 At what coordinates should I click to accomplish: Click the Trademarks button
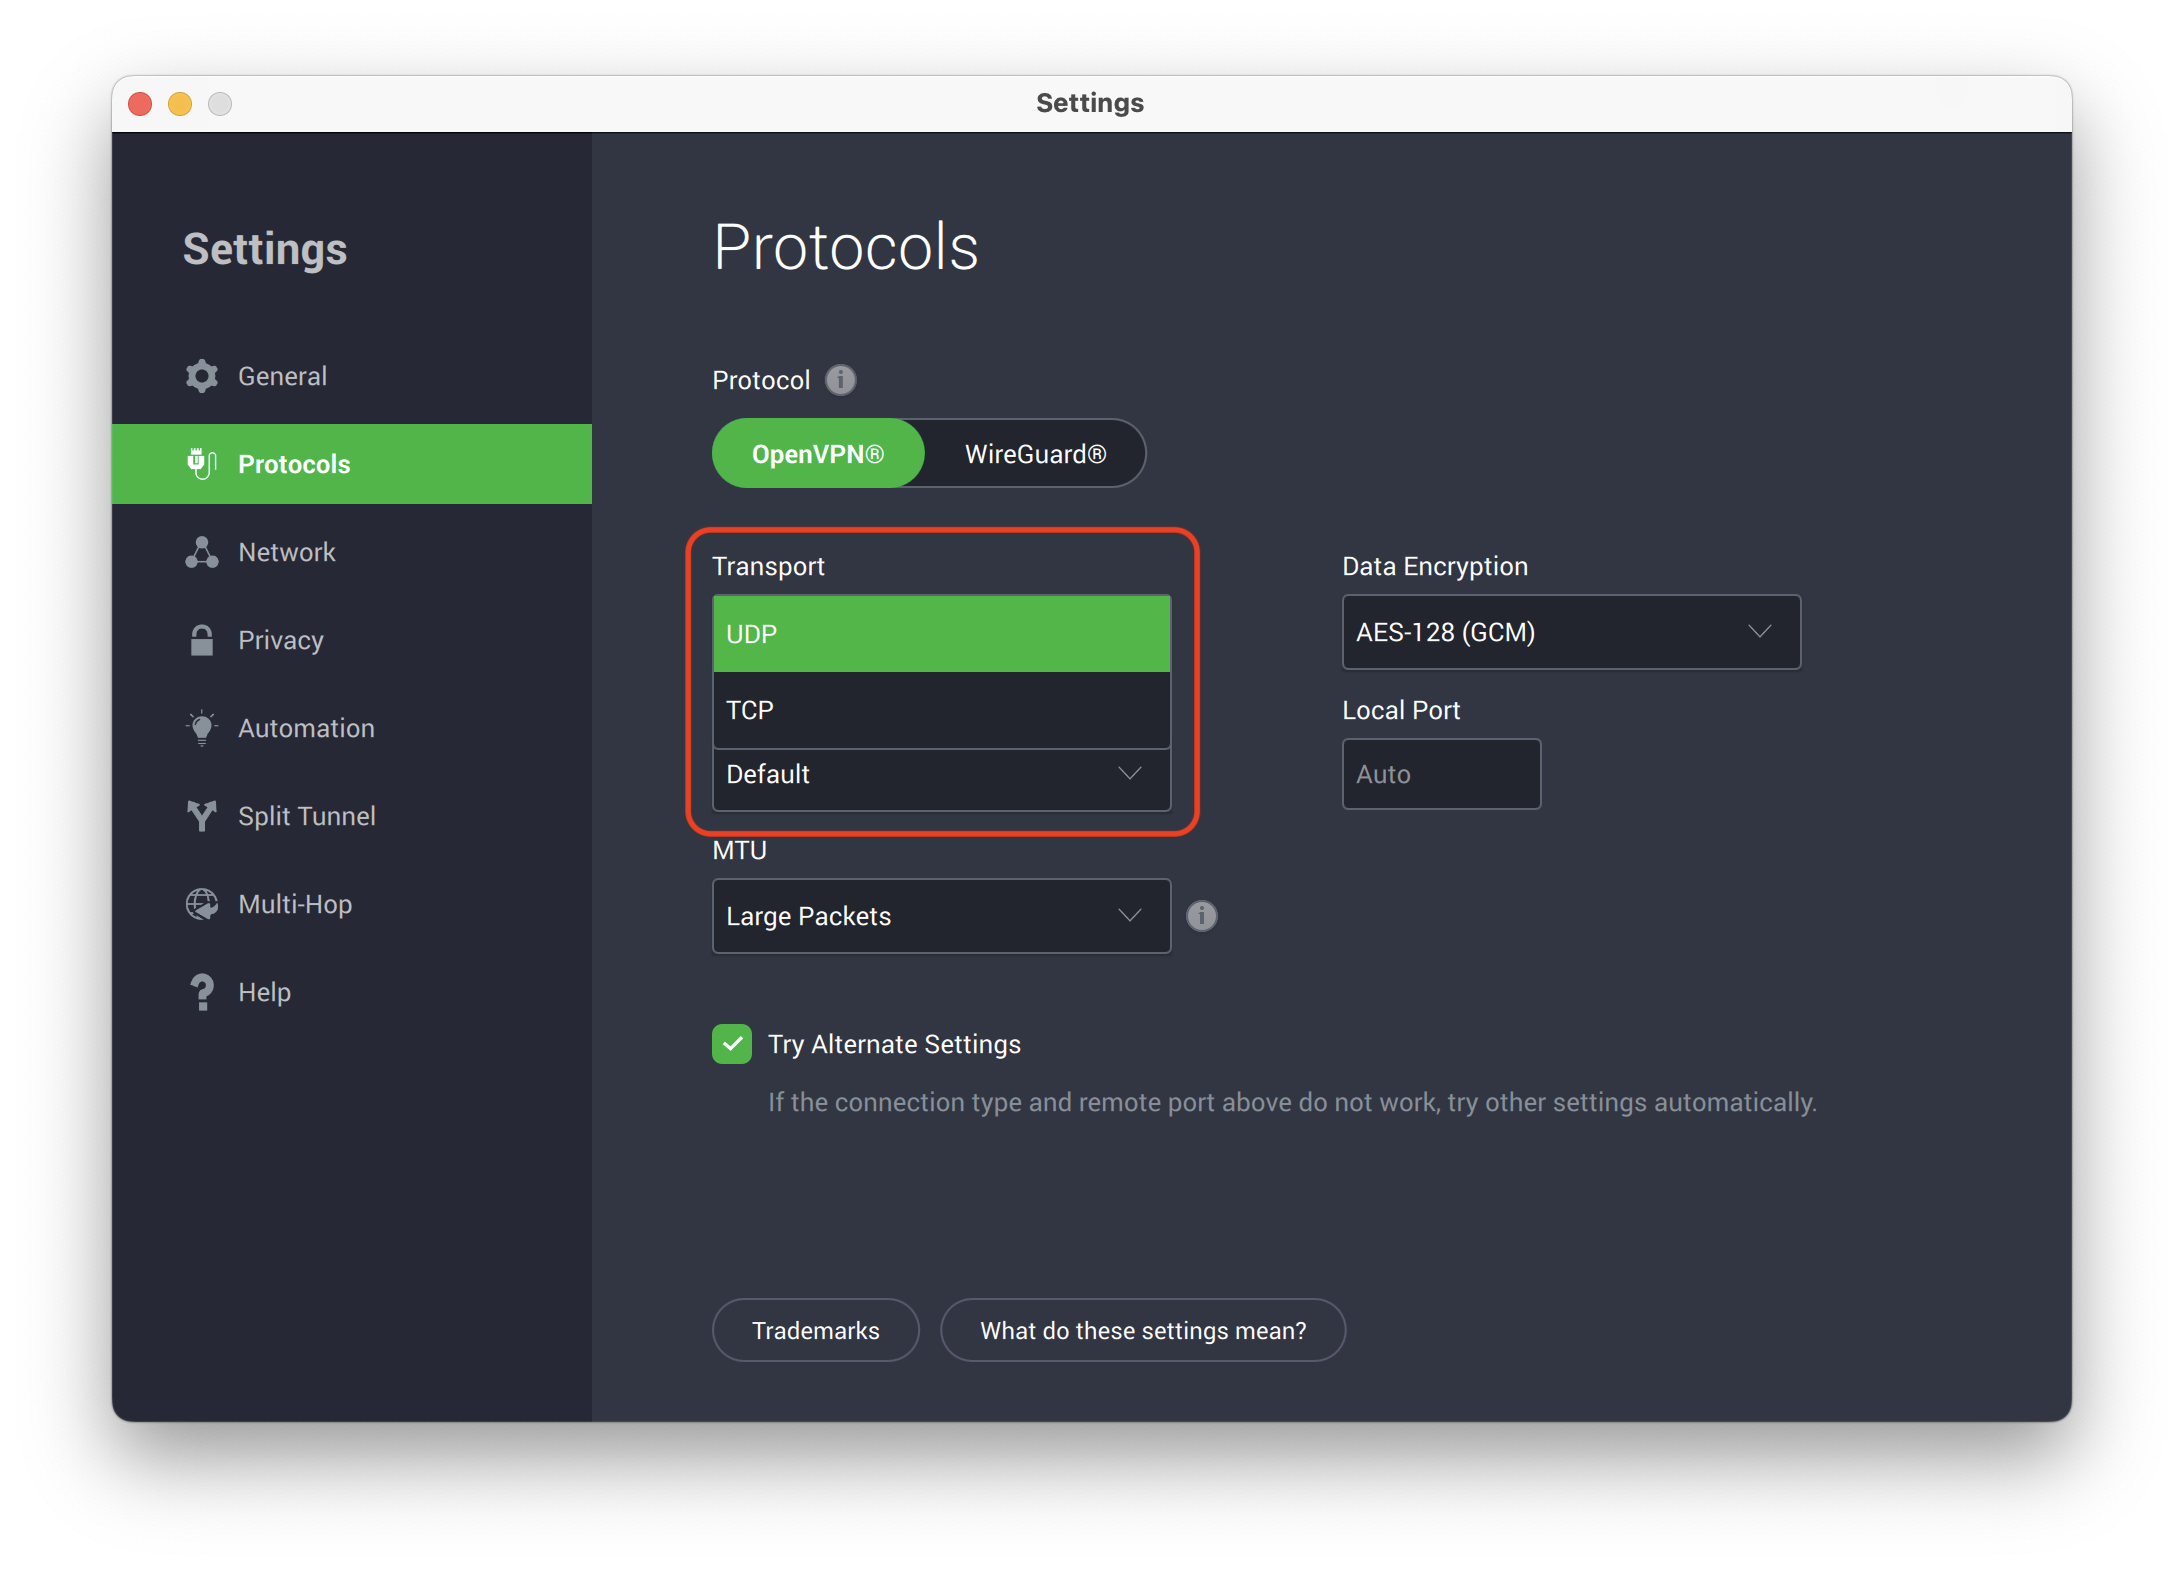pyautogui.click(x=816, y=1330)
